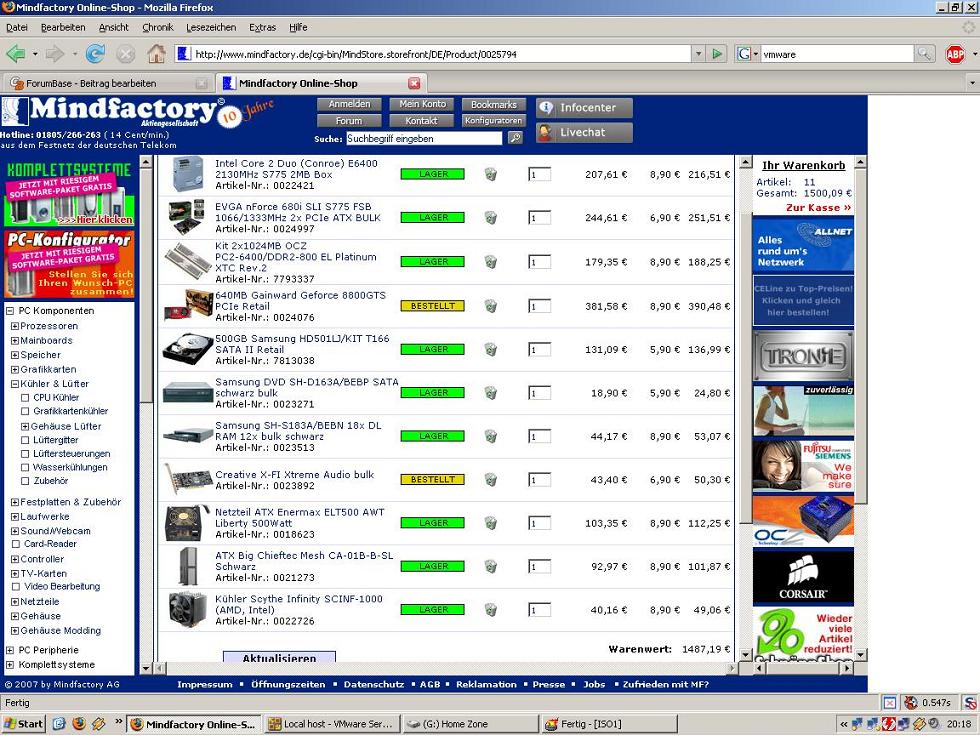The image size is (980, 741).
Task: Open the AGB footer link
Action: point(430,685)
